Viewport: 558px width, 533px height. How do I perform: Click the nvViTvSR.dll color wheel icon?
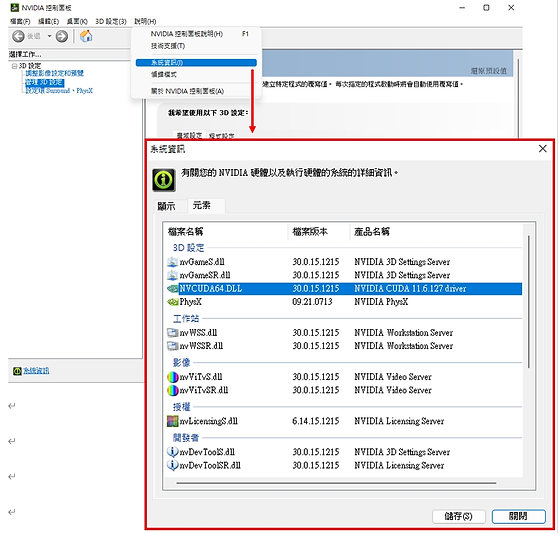pos(173,390)
